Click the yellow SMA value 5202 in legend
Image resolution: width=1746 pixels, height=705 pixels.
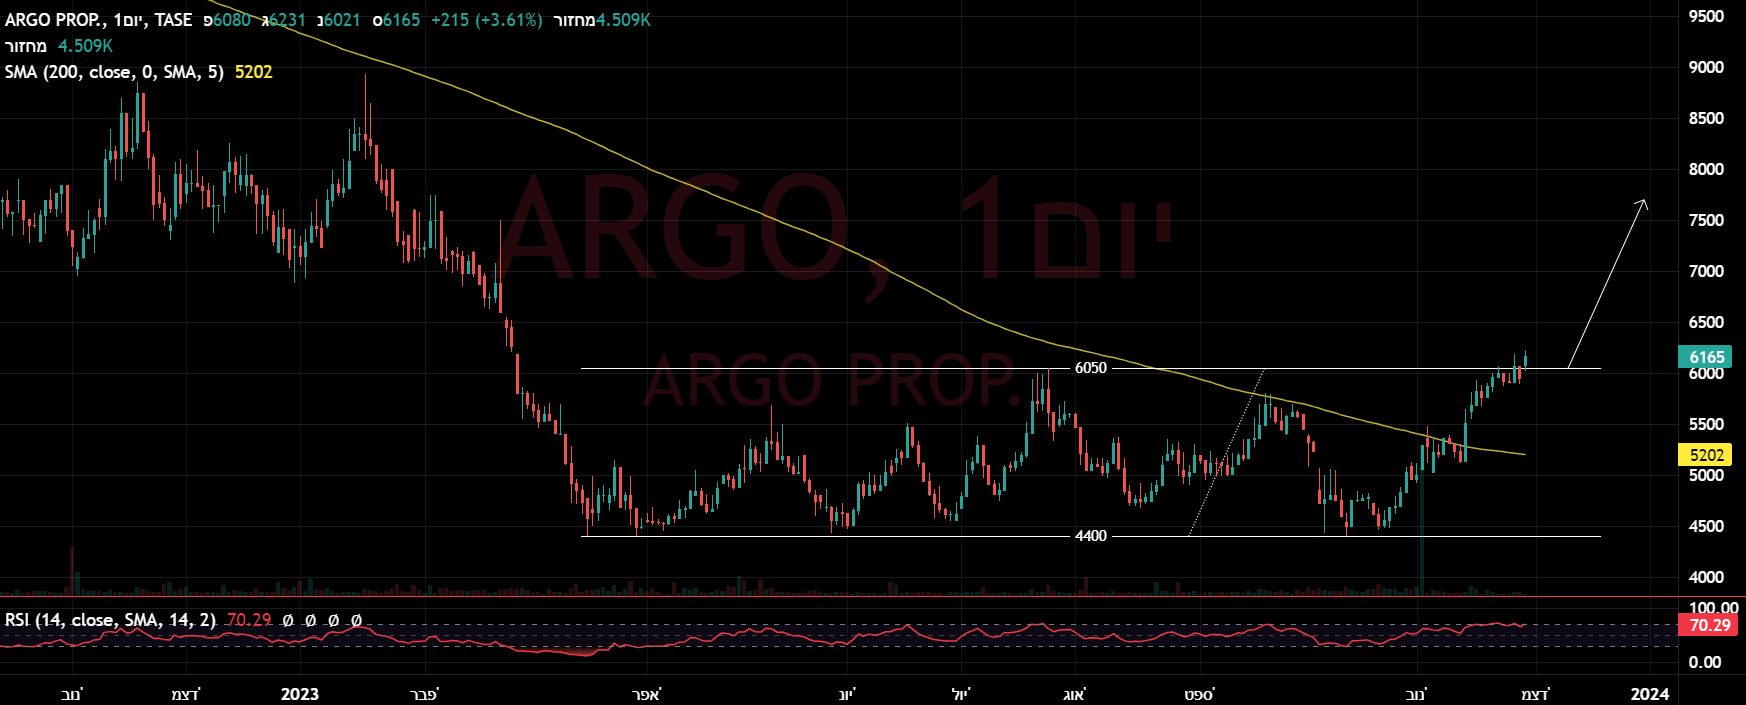253,72
